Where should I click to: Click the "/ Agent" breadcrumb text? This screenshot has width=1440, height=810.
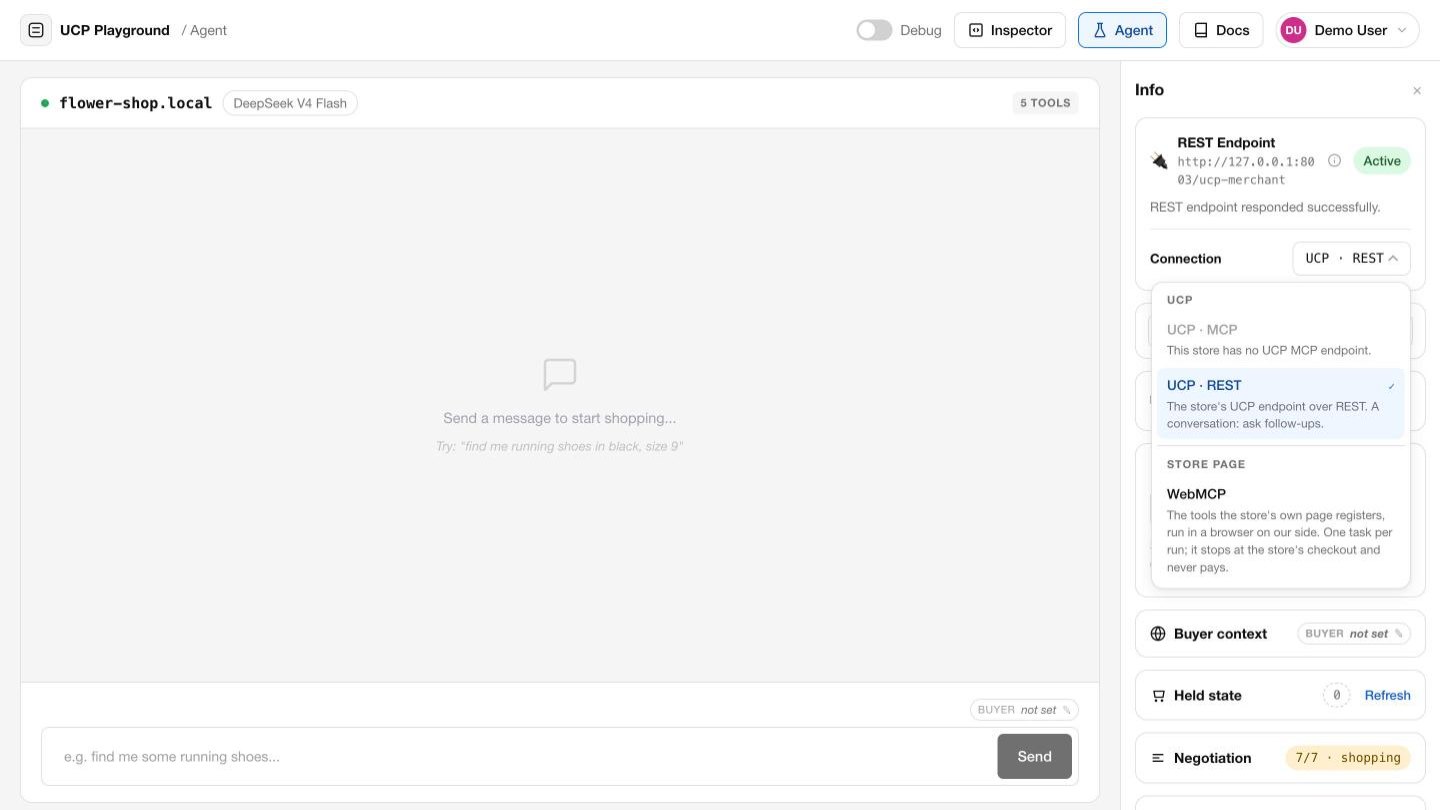pos(204,30)
